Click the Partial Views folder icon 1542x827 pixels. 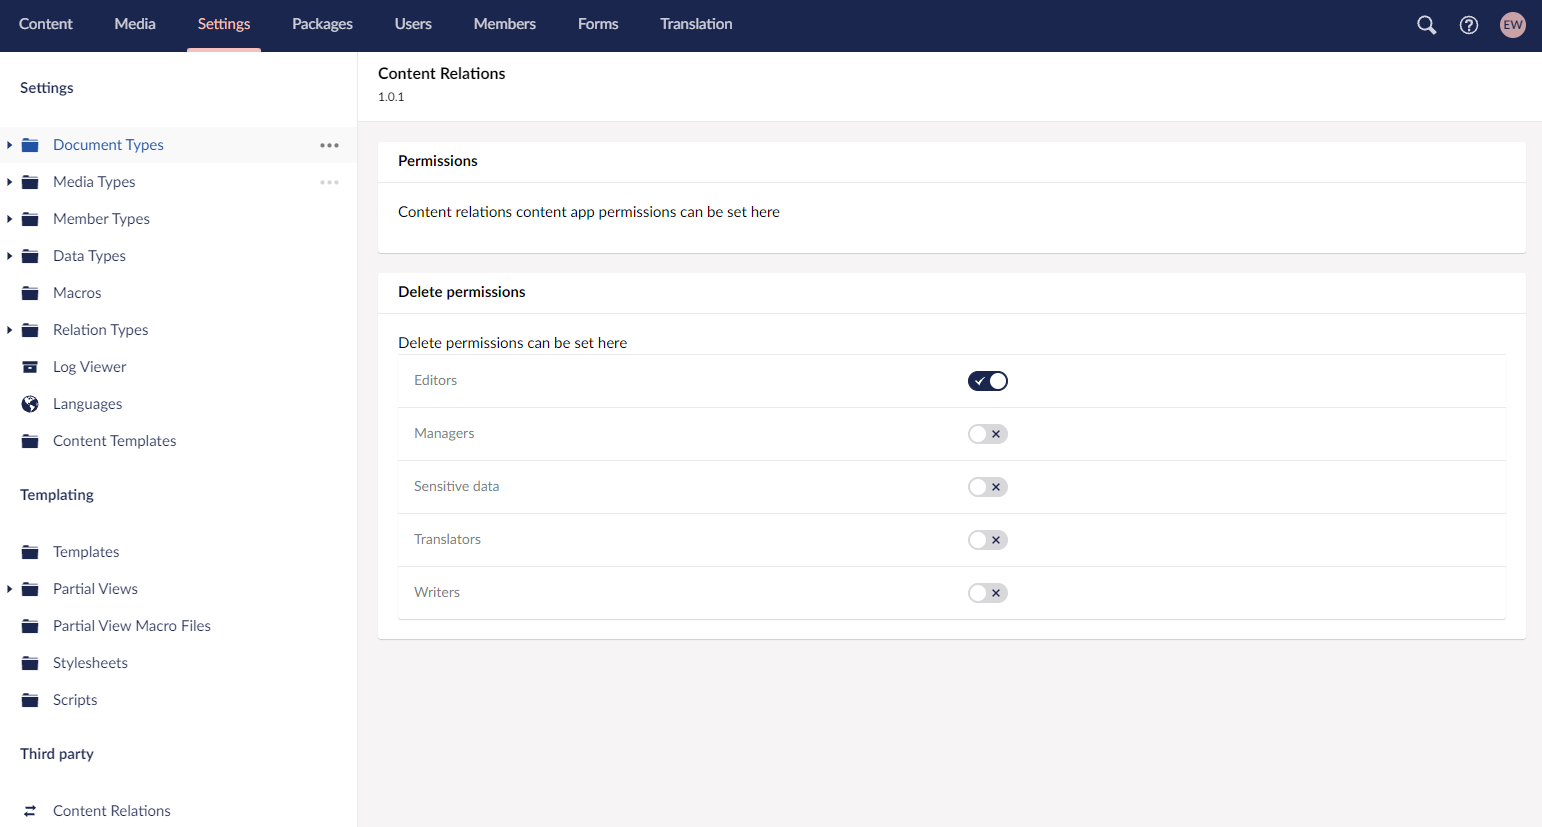pos(30,589)
